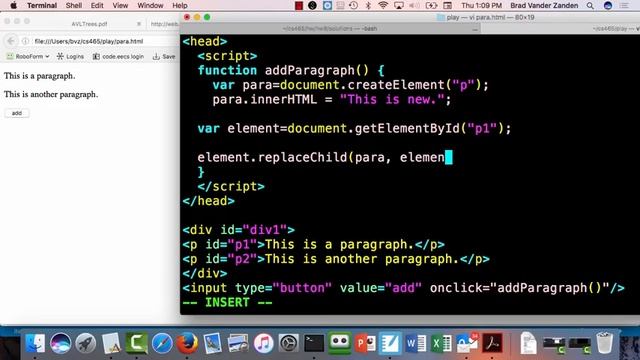Open the Window menu

point(150,5)
